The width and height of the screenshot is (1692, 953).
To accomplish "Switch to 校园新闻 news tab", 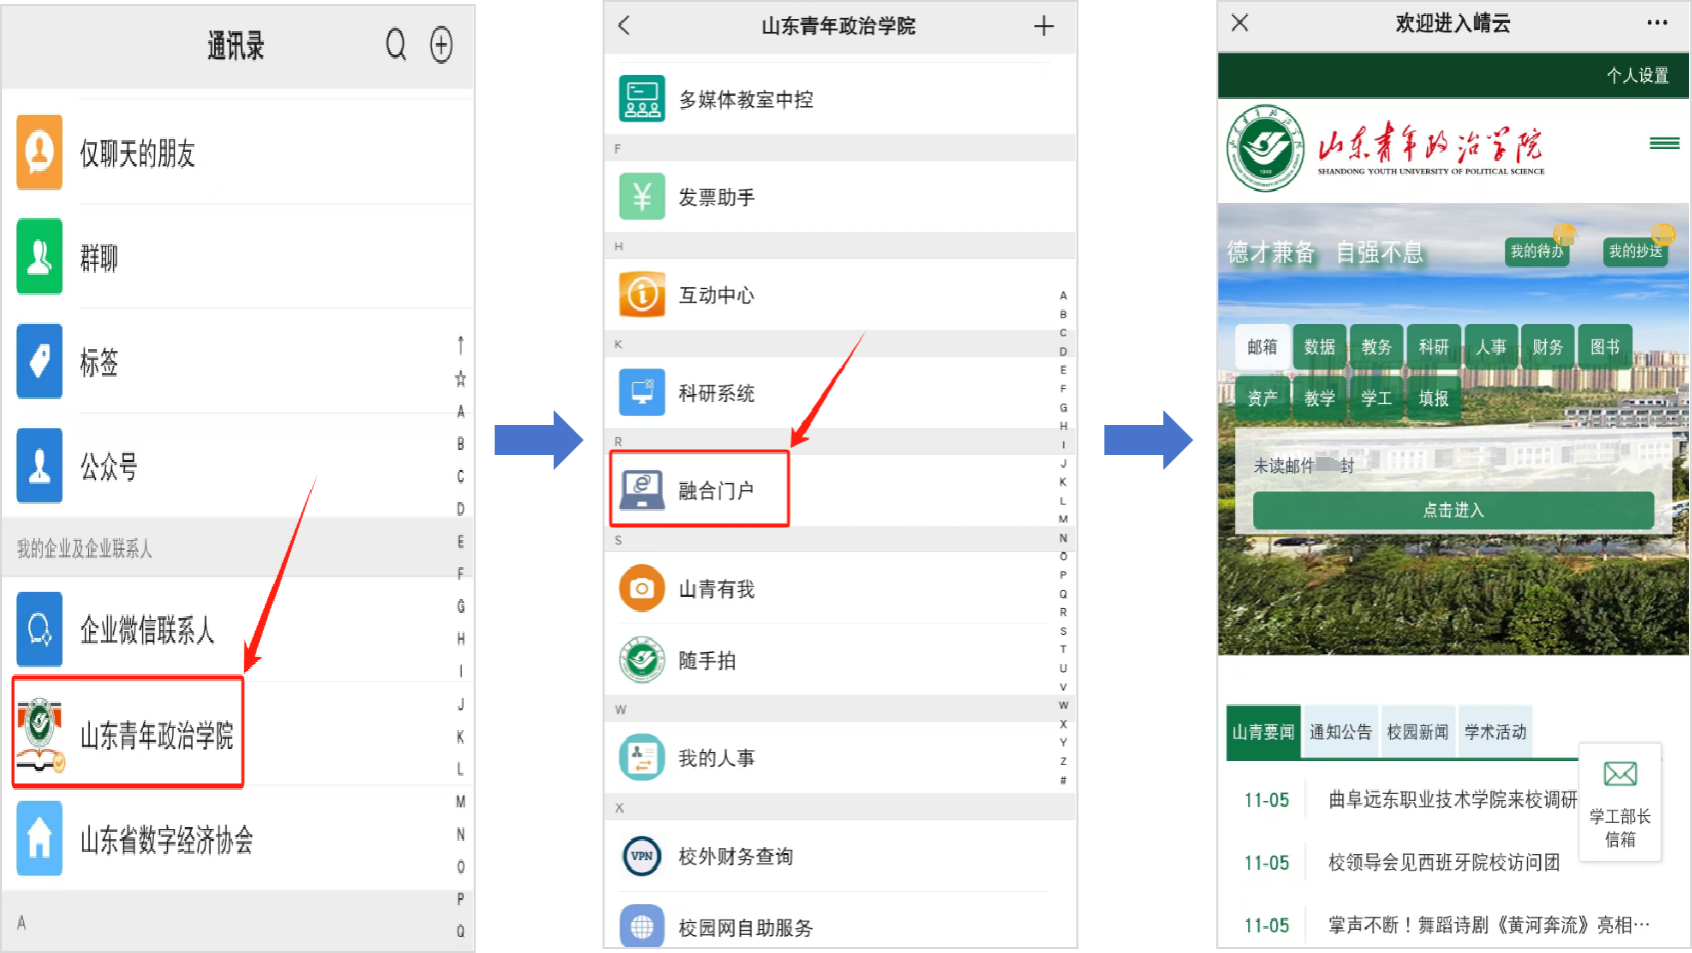I will click(x=1417, y=732).
